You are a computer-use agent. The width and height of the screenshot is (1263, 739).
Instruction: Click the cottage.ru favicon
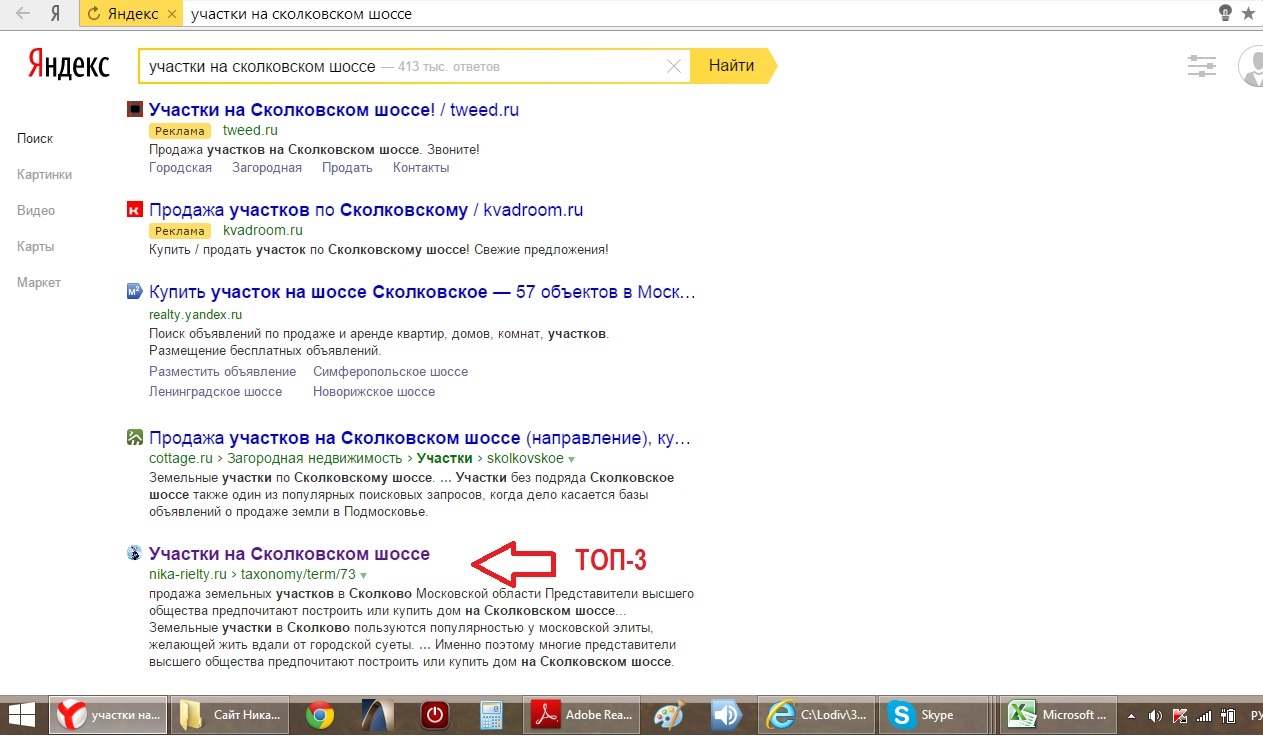135,437
